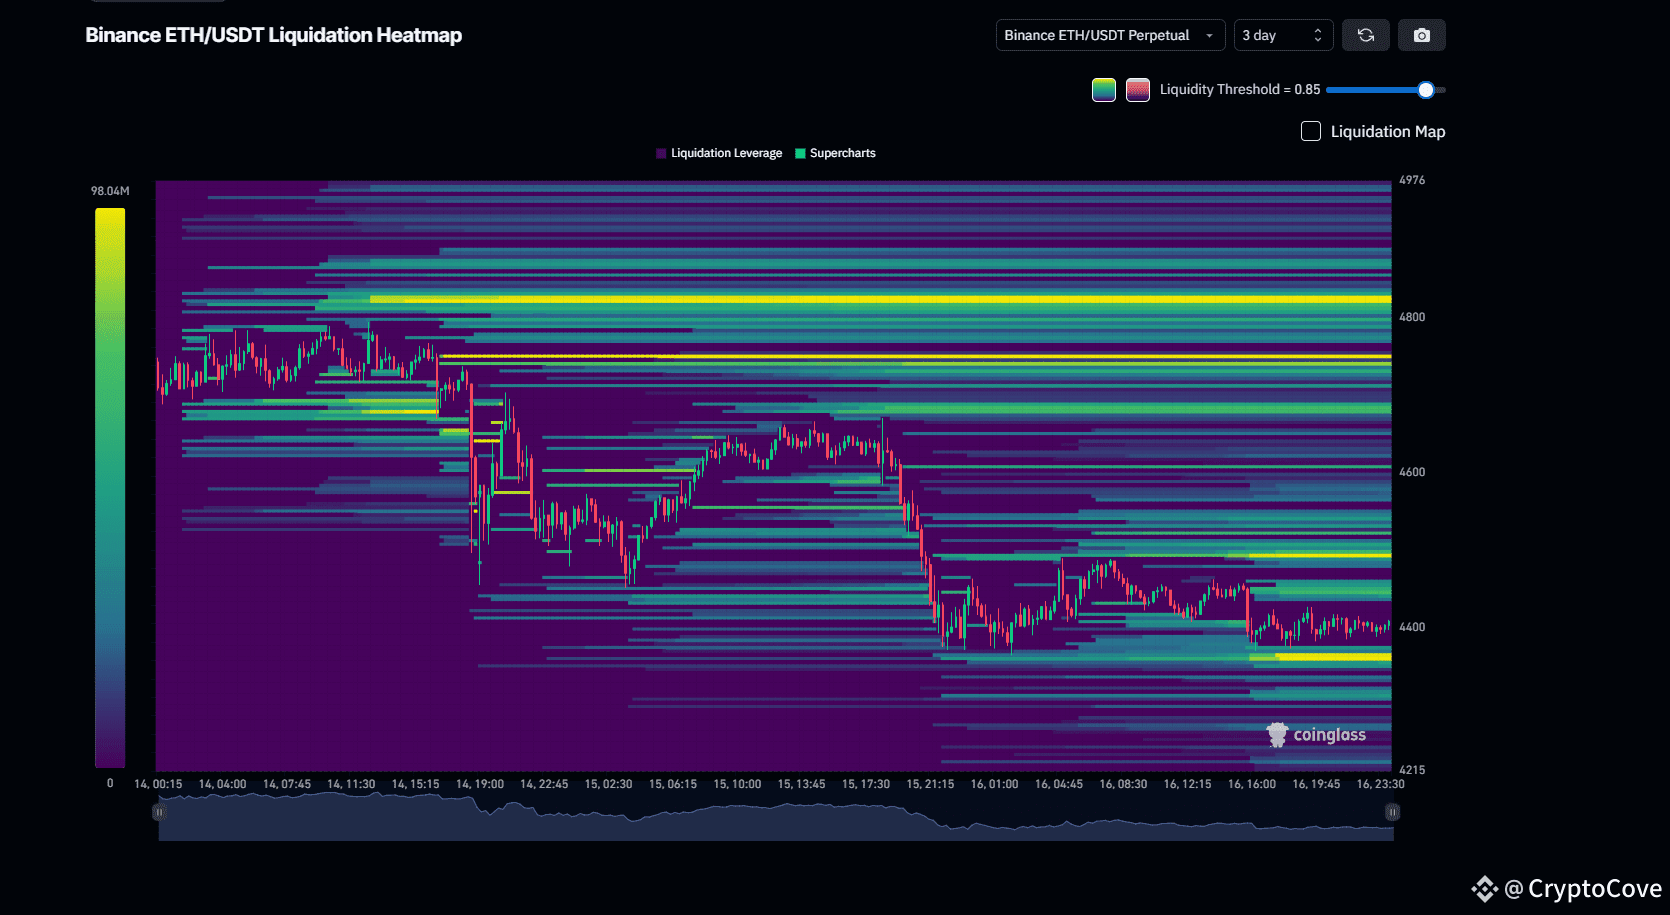Click the 4976 top price label
Image resolution: width=1670 pixels, height=915 pixels.
click(1412, 180)
